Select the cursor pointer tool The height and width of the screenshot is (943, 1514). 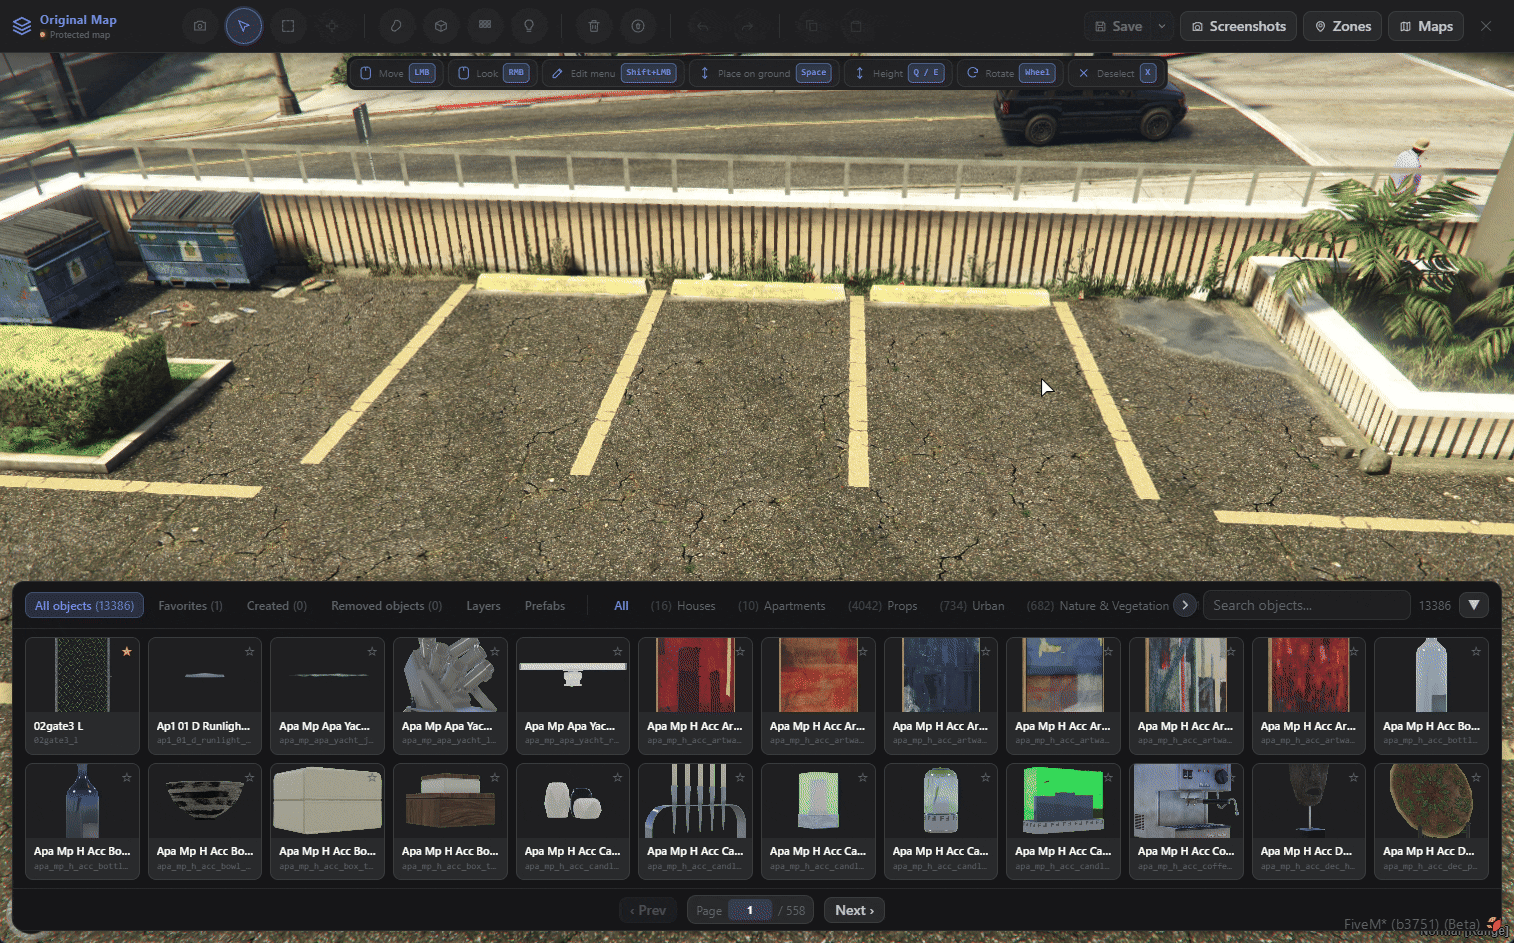(x=244, y=26)
